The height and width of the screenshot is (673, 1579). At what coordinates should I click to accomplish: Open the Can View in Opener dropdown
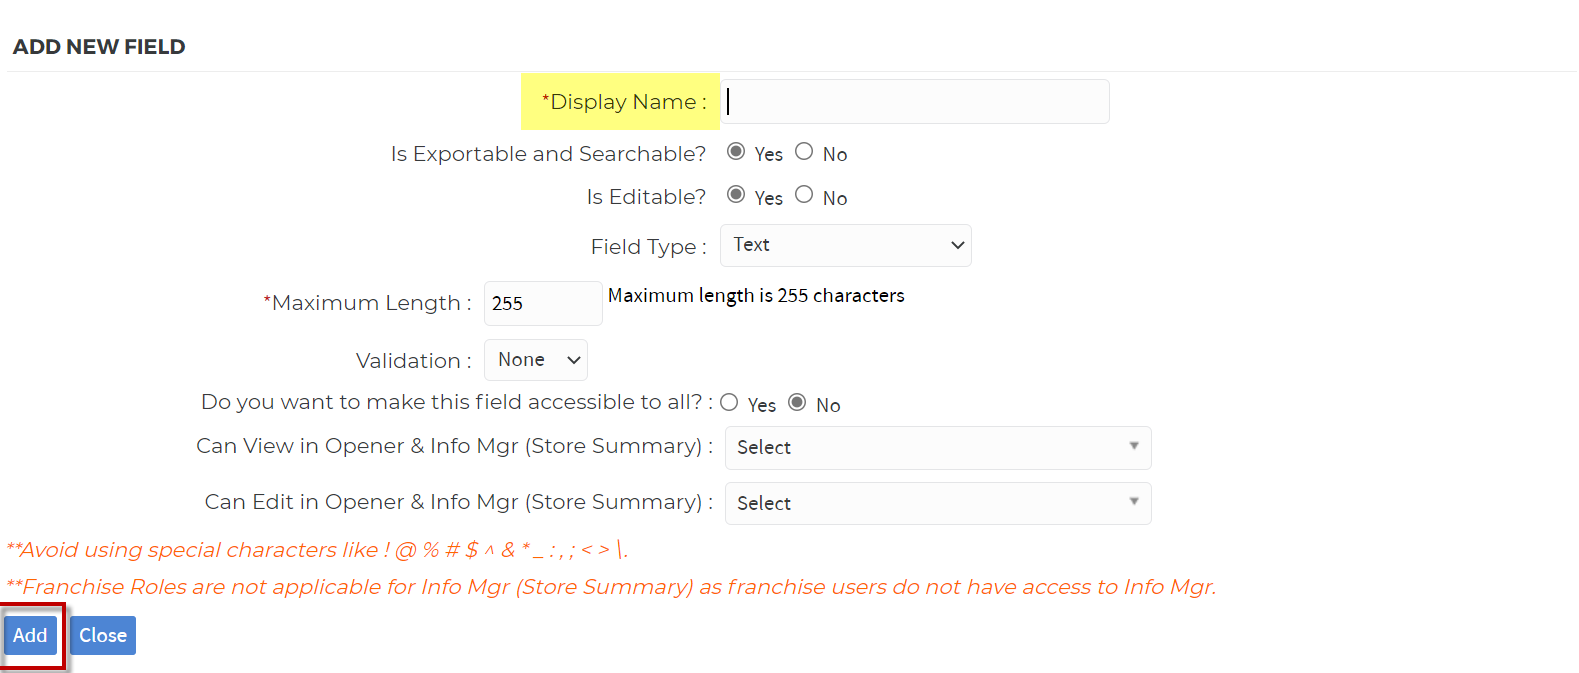coord(938,448)
